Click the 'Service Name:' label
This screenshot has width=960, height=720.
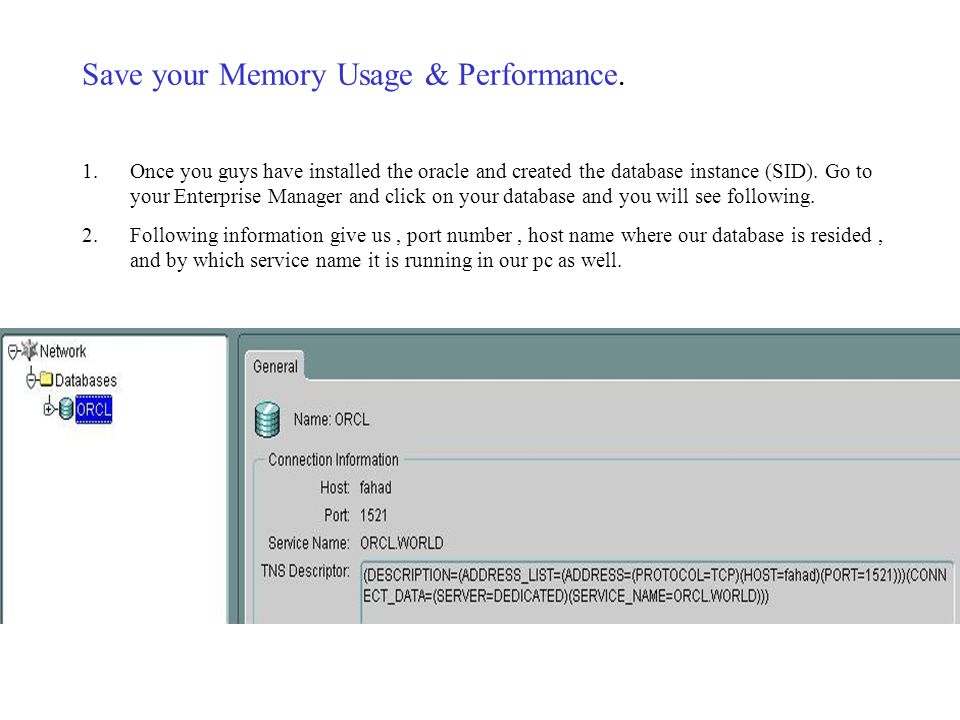coord(309,543)
